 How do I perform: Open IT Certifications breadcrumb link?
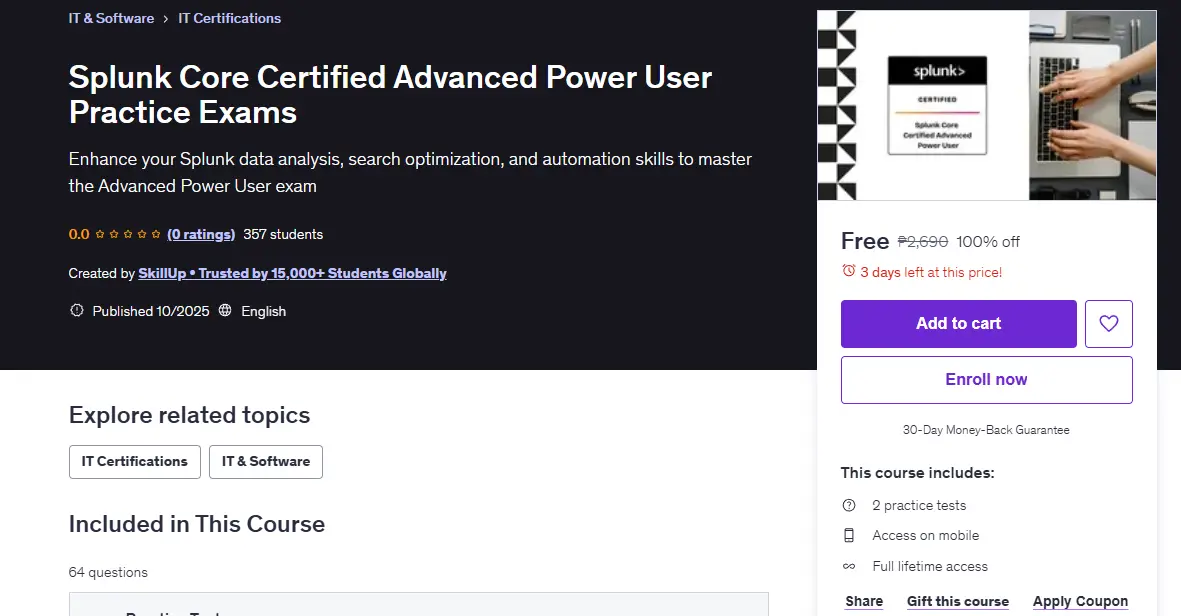click(230, 18)
